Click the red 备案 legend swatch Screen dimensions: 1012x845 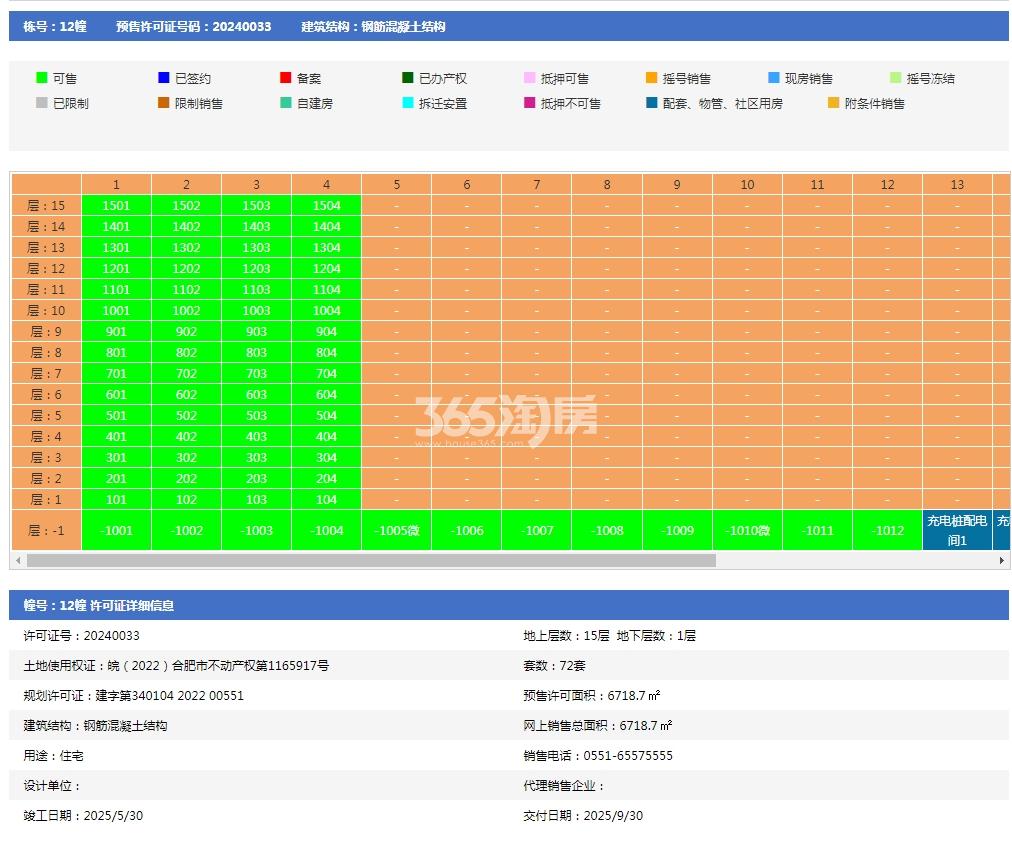[286, 77]
